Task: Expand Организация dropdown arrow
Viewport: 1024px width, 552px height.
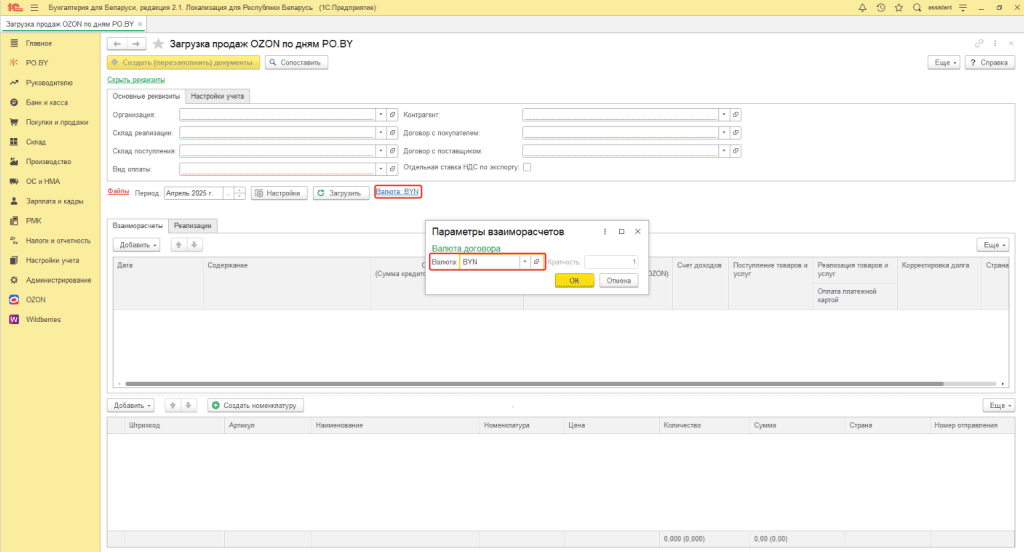Action: [381, 114]
